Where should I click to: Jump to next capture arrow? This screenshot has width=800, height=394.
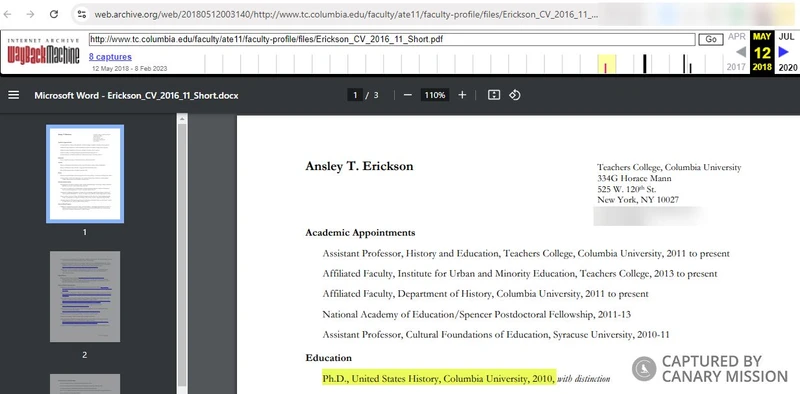pyautogui.click(x=784, y=52)
